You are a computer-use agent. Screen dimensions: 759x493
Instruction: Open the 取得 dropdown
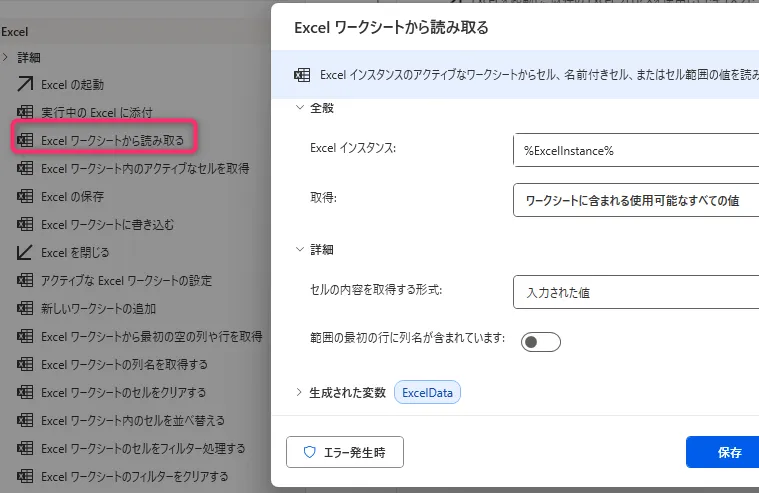(635, 200)
